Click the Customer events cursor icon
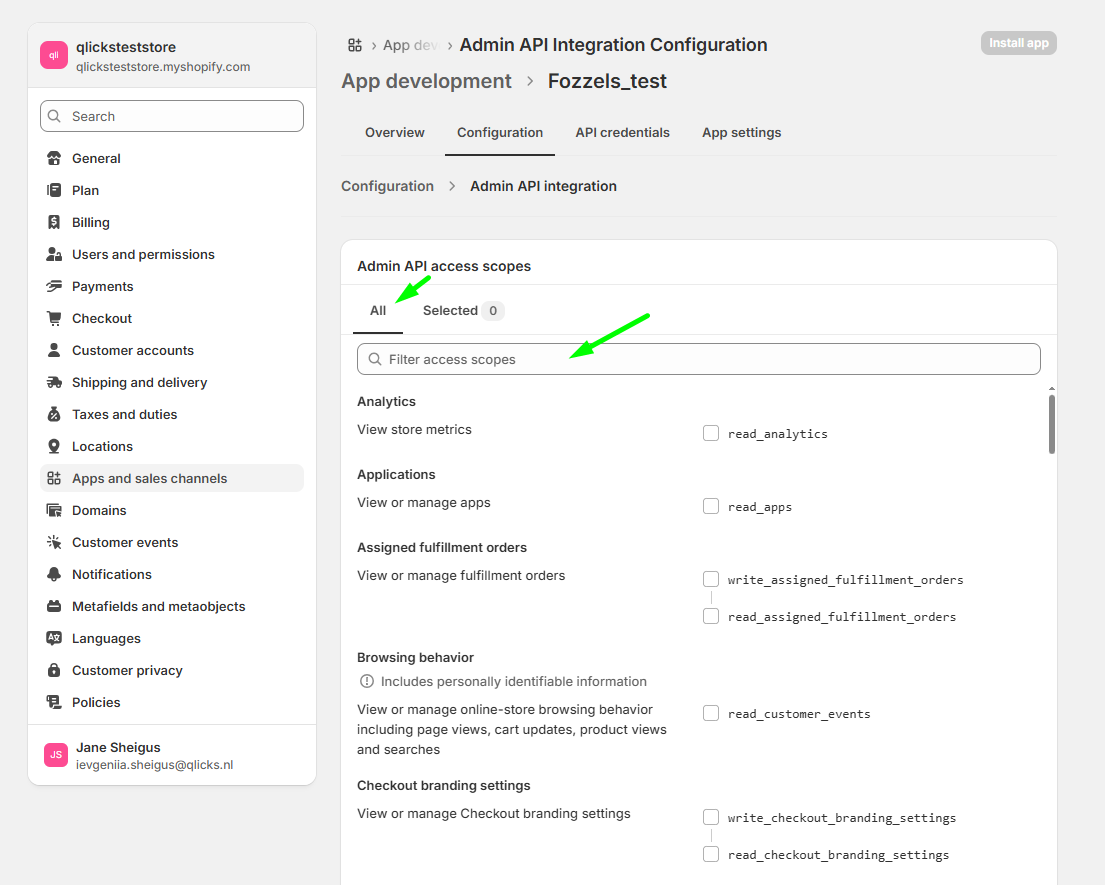 54,543
